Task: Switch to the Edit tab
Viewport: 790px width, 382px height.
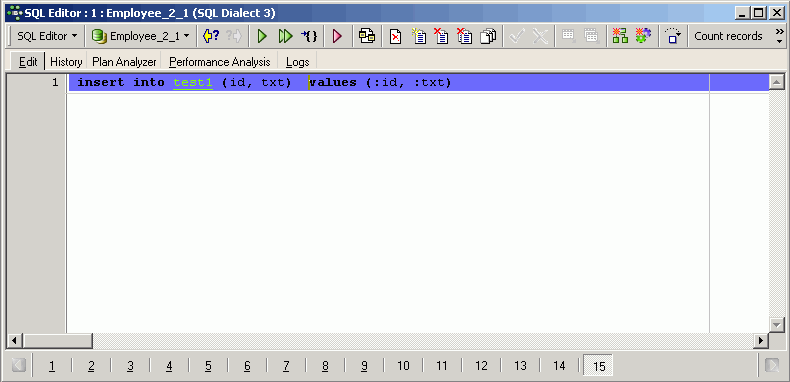Action: pos(28,62)
